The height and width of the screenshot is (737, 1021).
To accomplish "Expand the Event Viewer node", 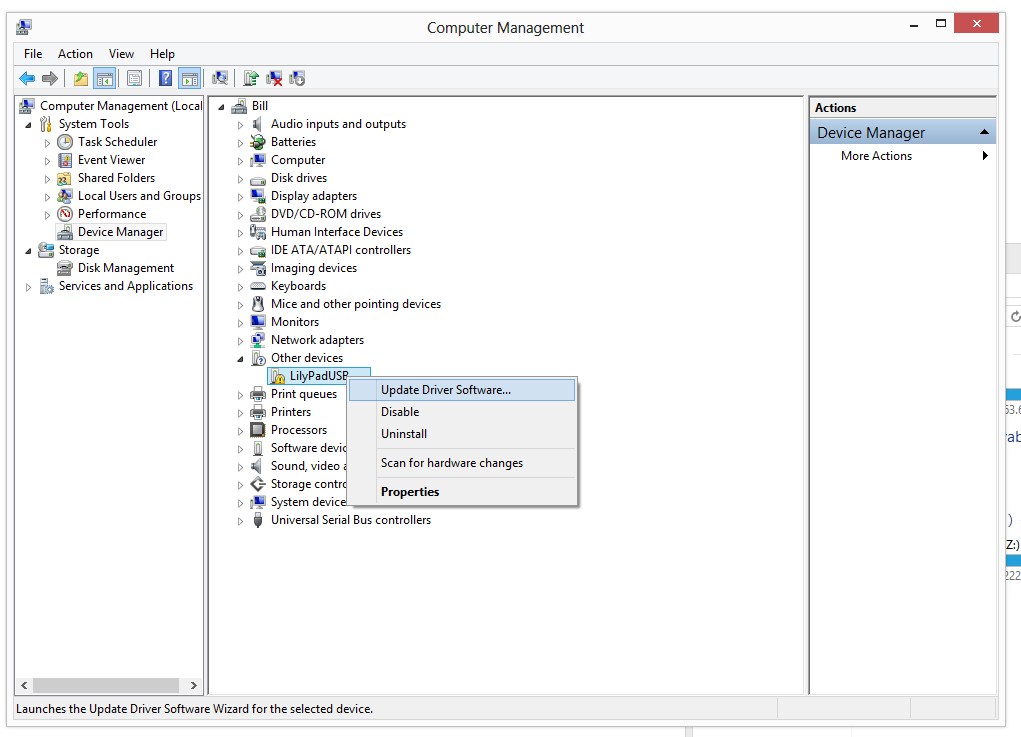I will coord(47,161).
